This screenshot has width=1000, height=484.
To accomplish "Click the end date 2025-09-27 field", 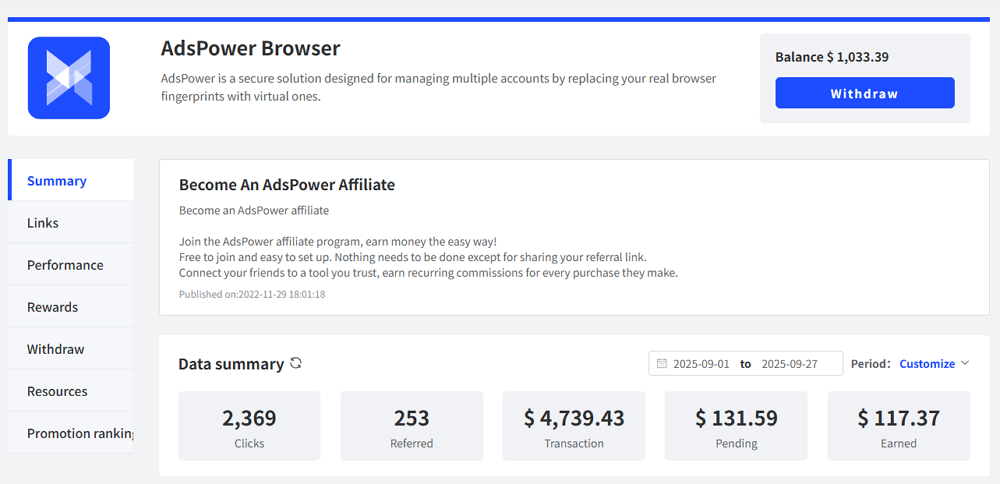I will [x=789, y=364].
